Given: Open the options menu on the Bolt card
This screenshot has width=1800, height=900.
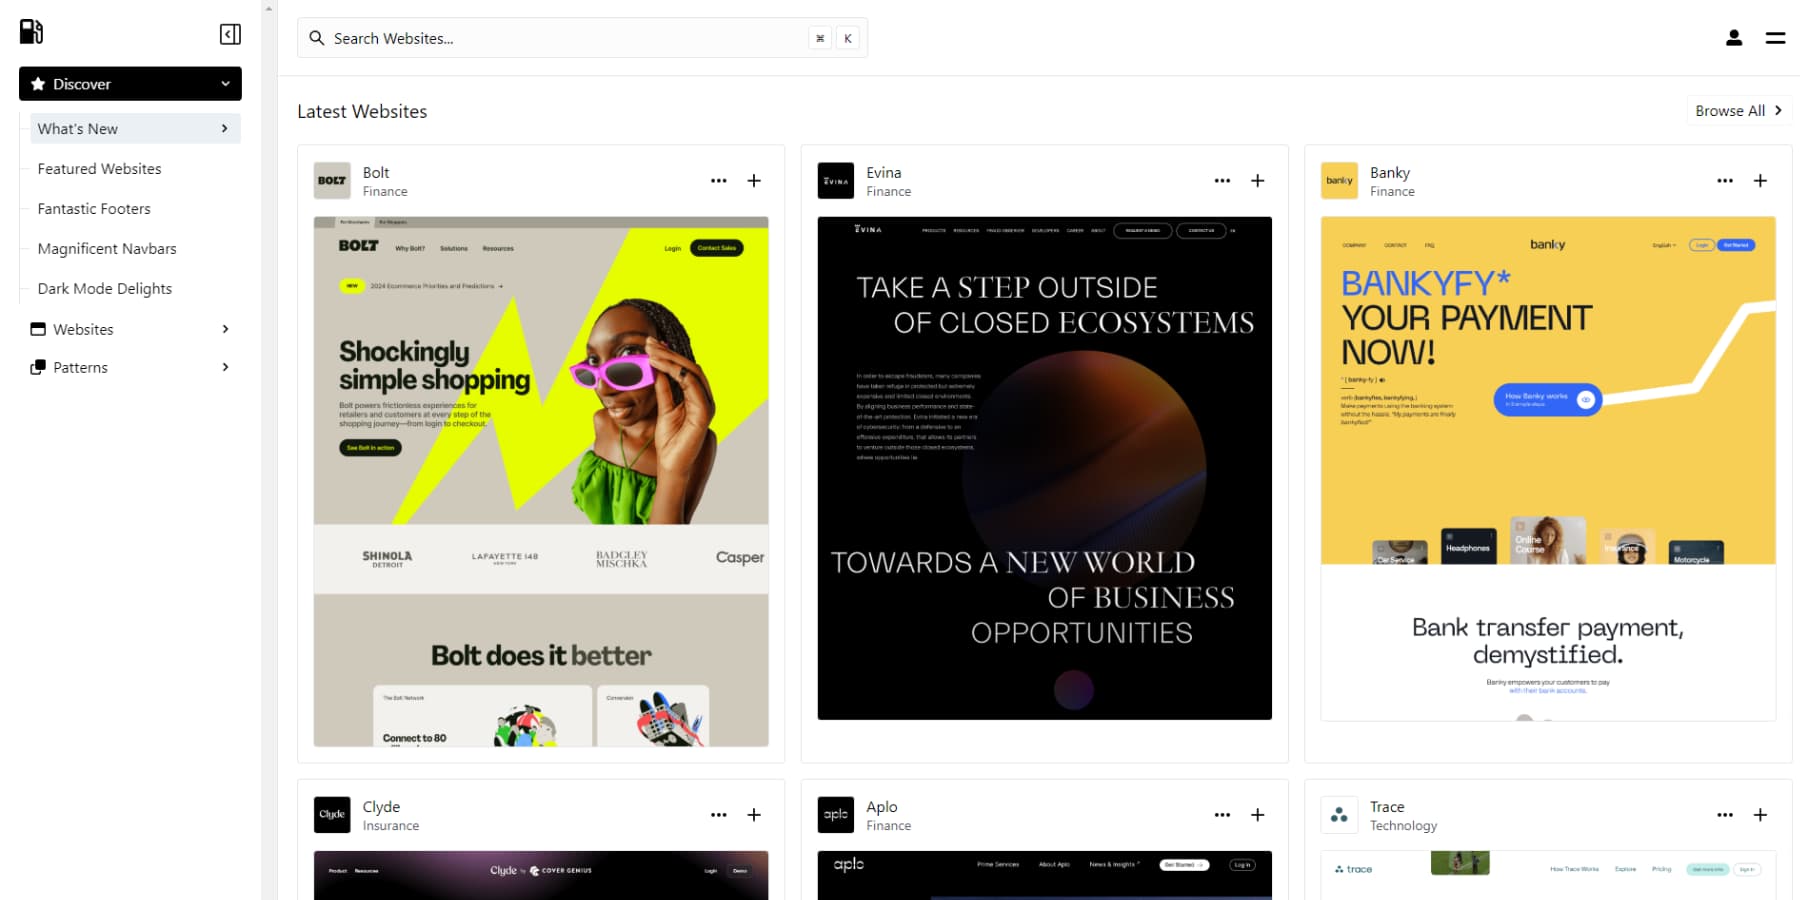Looking at the screenshot, I should point(718,180).
